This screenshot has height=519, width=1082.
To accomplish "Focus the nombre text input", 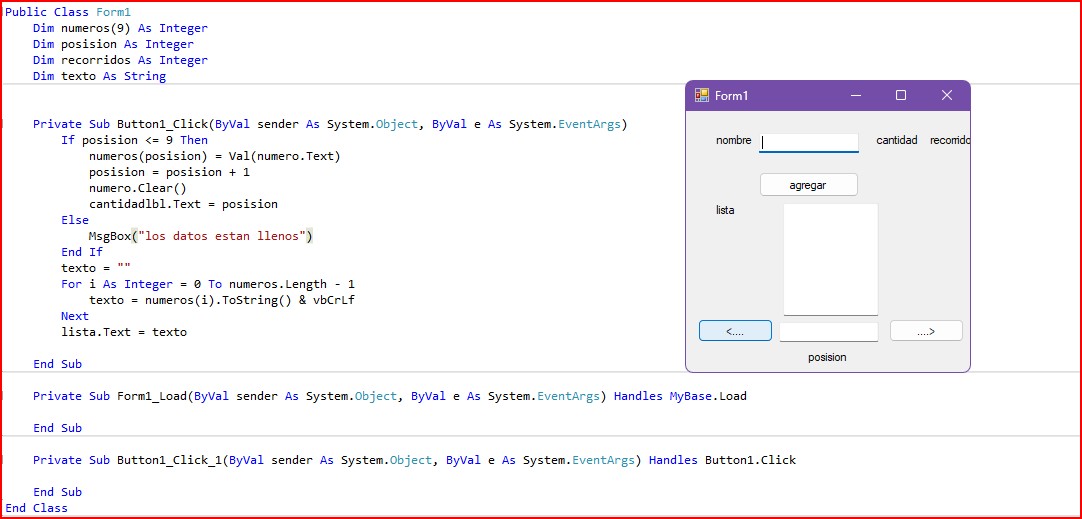I will click(x=809, y=142).
